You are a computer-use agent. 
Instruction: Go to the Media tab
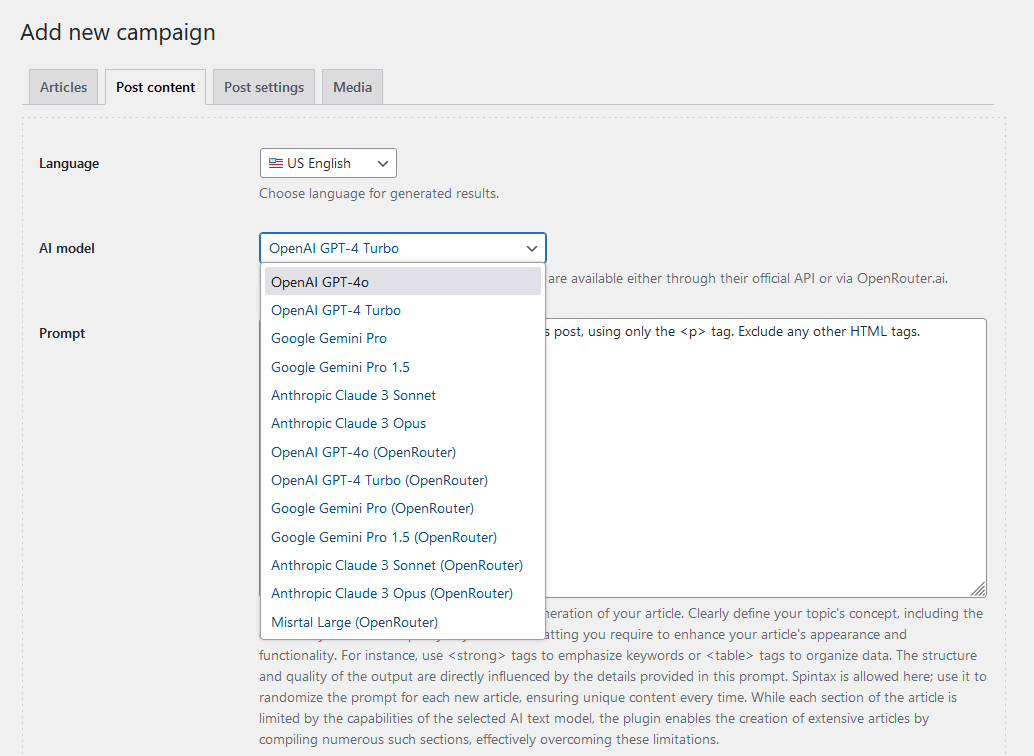(352, 87)
